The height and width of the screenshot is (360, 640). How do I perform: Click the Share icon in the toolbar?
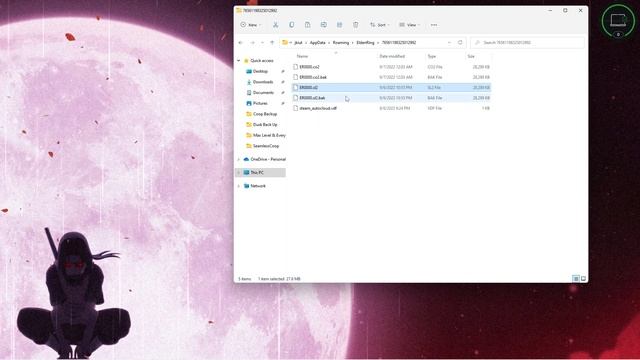click(x=340, y=25)
